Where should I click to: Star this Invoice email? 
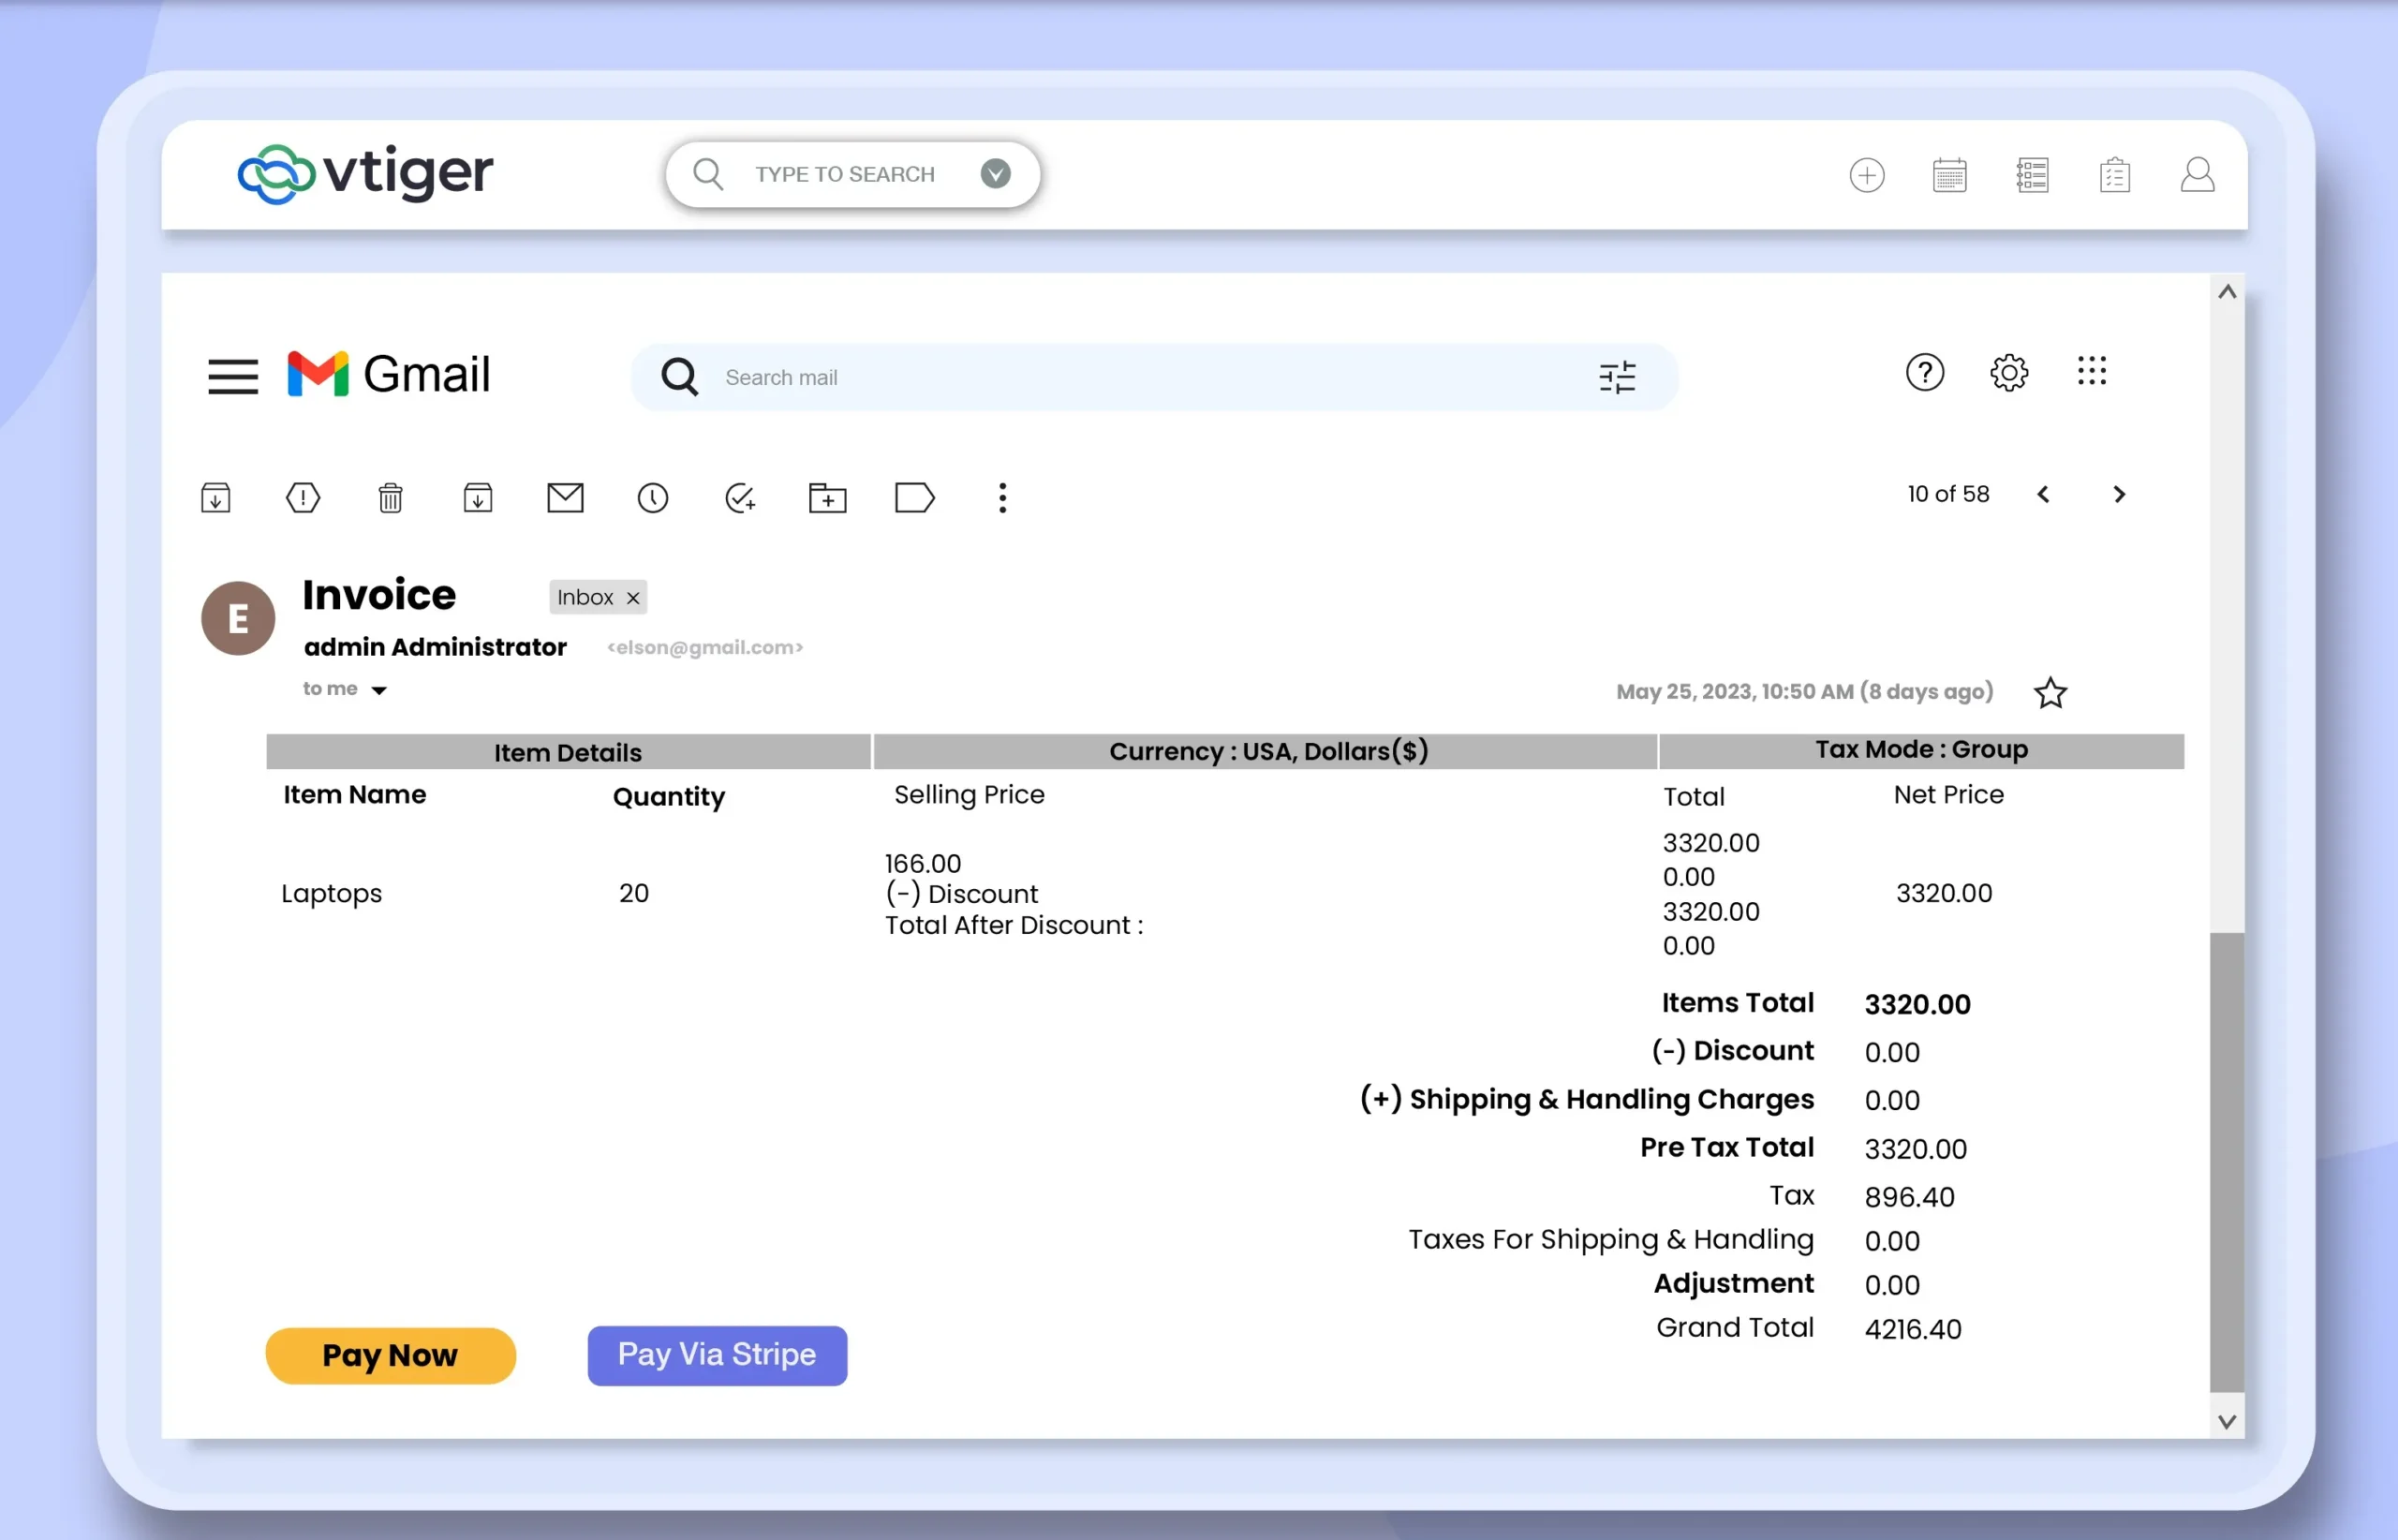(x=2050, y=692)
